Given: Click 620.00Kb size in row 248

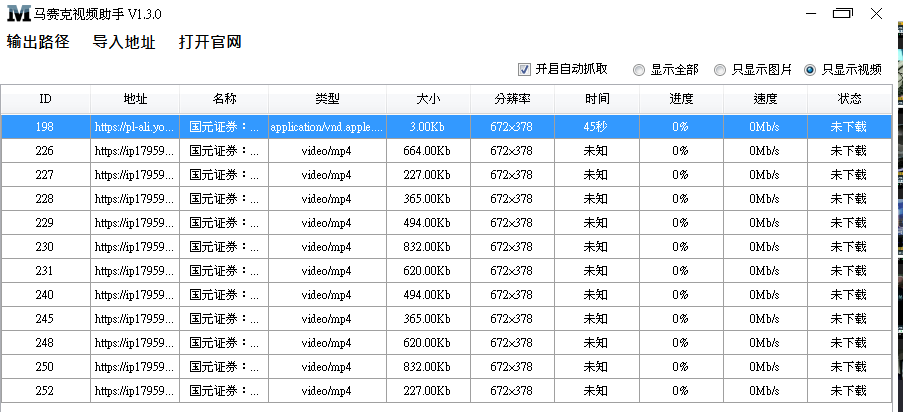Looking at the screenshot, I should (x=428, y=343).
